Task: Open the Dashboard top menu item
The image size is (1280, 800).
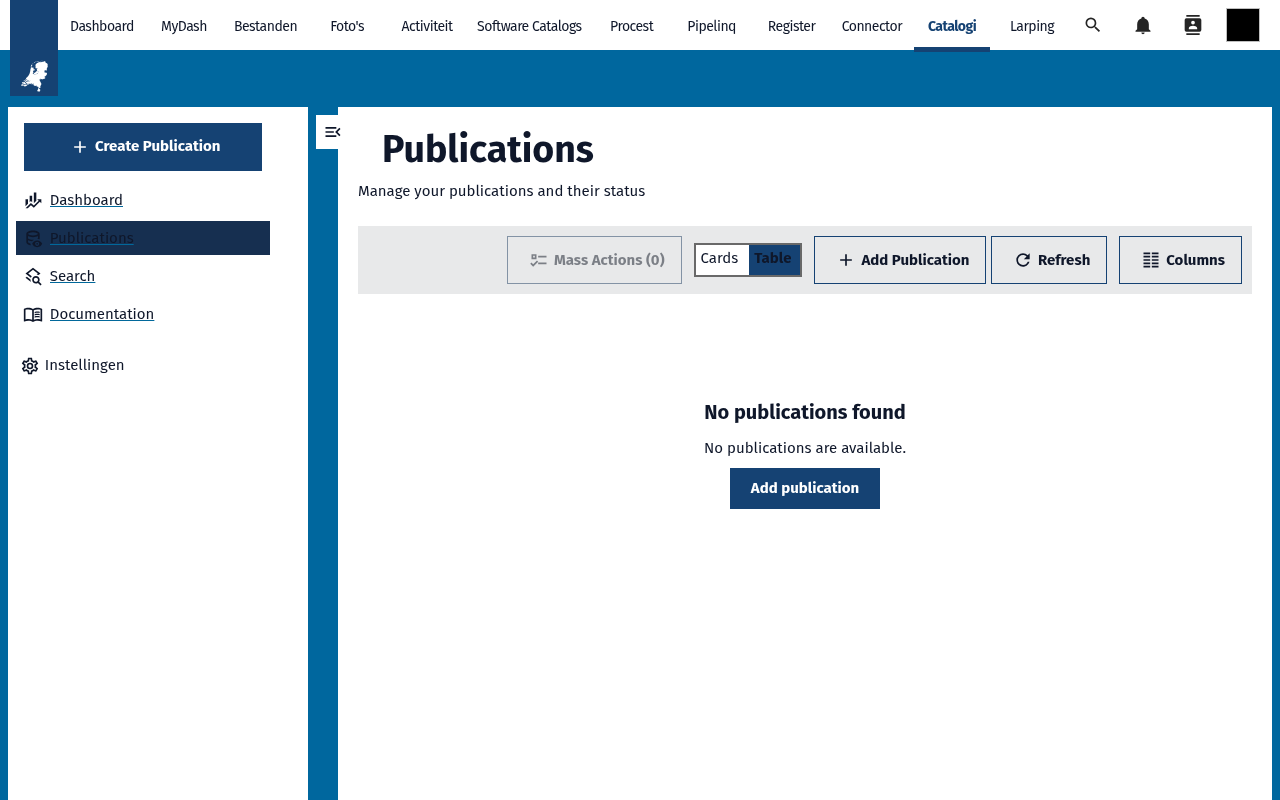Action: 102,26
